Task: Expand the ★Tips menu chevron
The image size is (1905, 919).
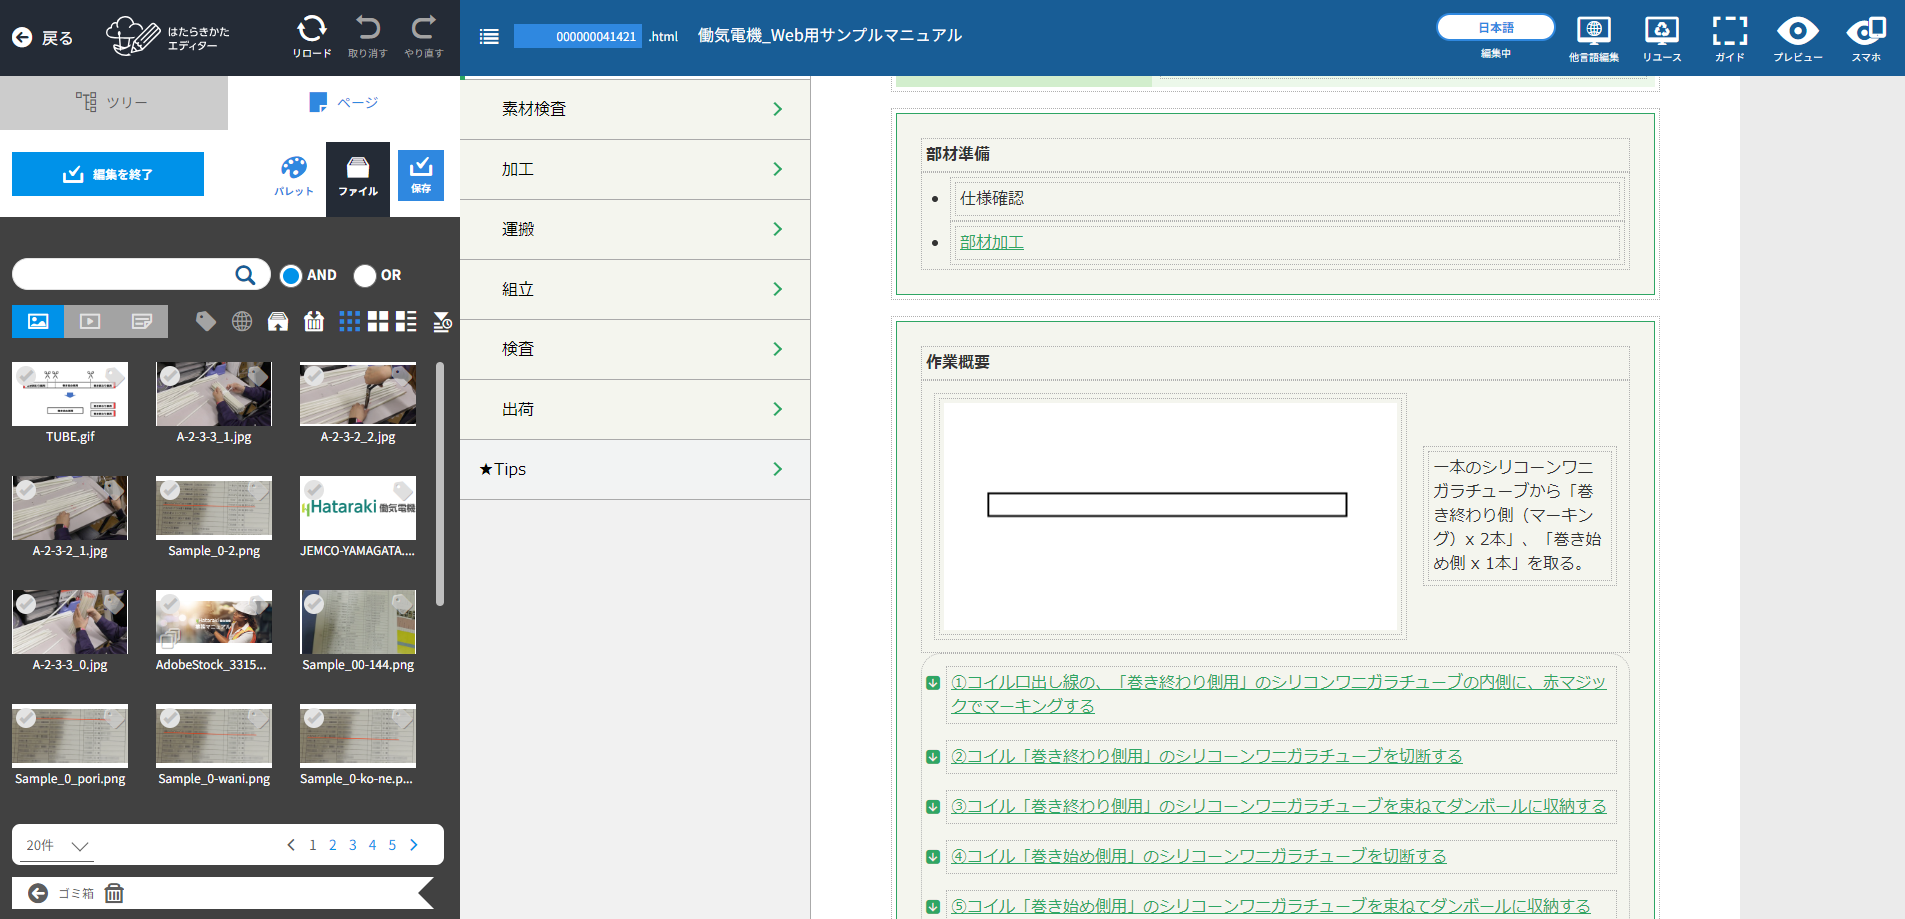Action: tap(777, 469)
